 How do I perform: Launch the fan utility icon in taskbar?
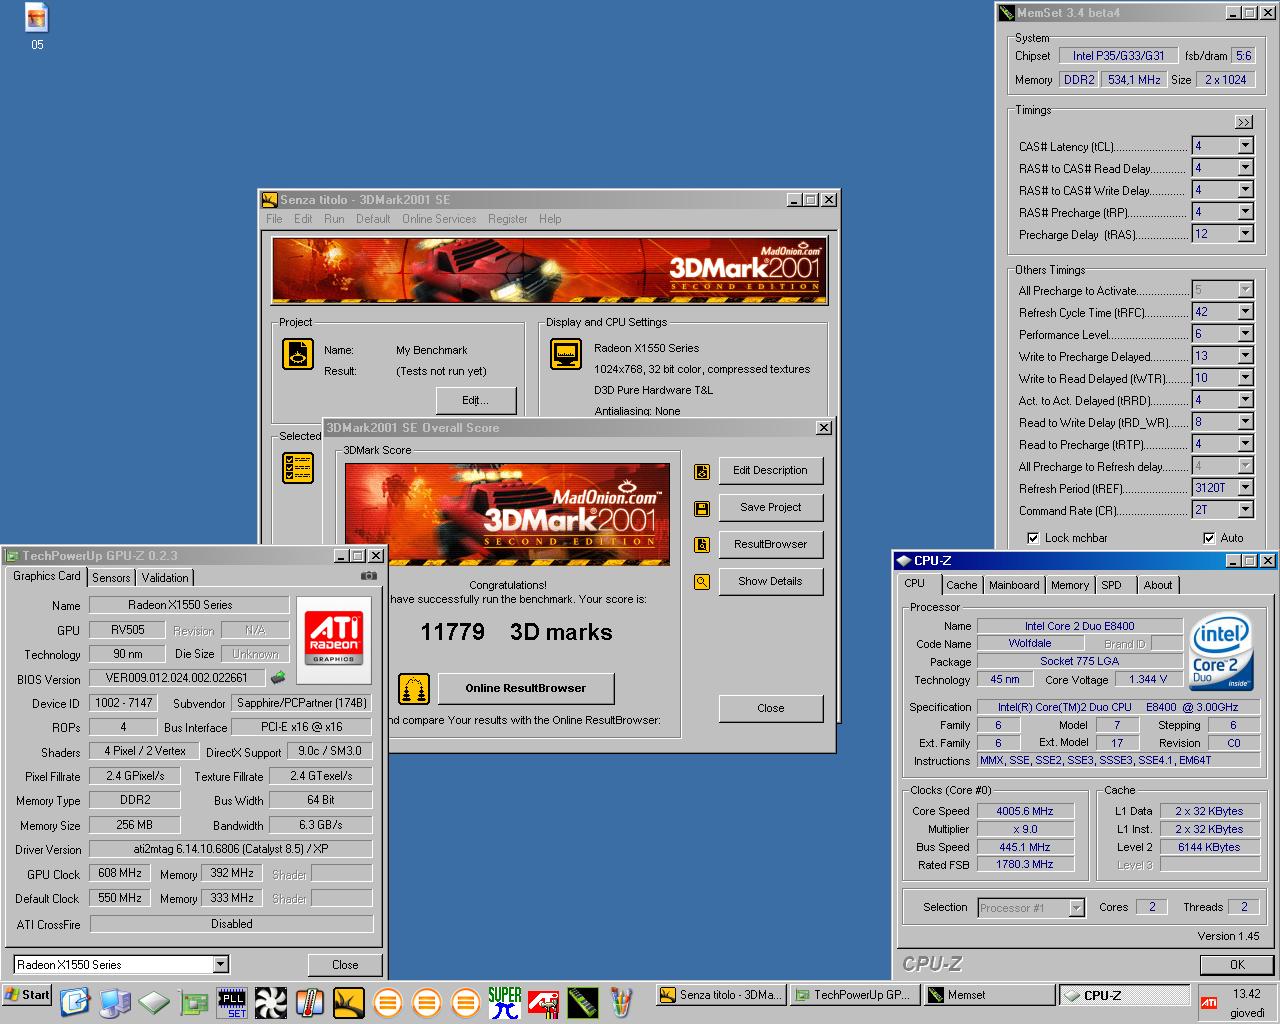(271, 1002)
